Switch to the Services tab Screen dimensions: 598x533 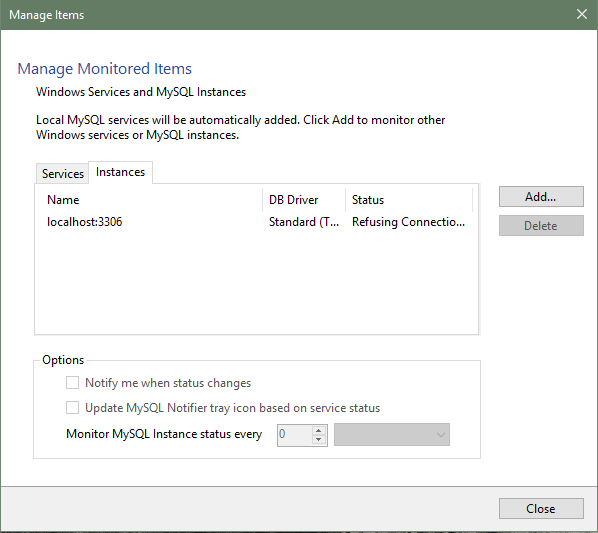pyautogui.click(x=63, y=174)
